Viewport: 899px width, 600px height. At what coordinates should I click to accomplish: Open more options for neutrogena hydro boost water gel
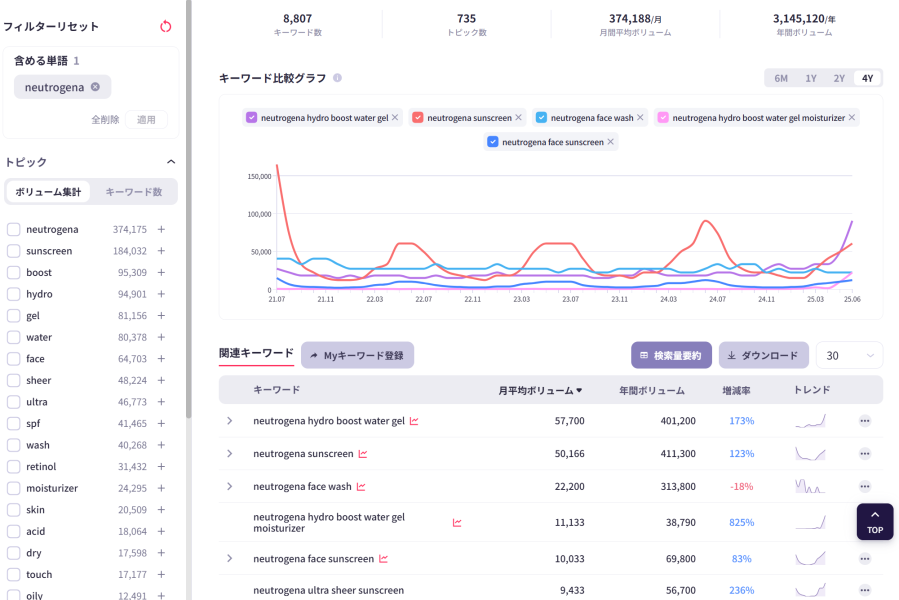pos(865,421)
